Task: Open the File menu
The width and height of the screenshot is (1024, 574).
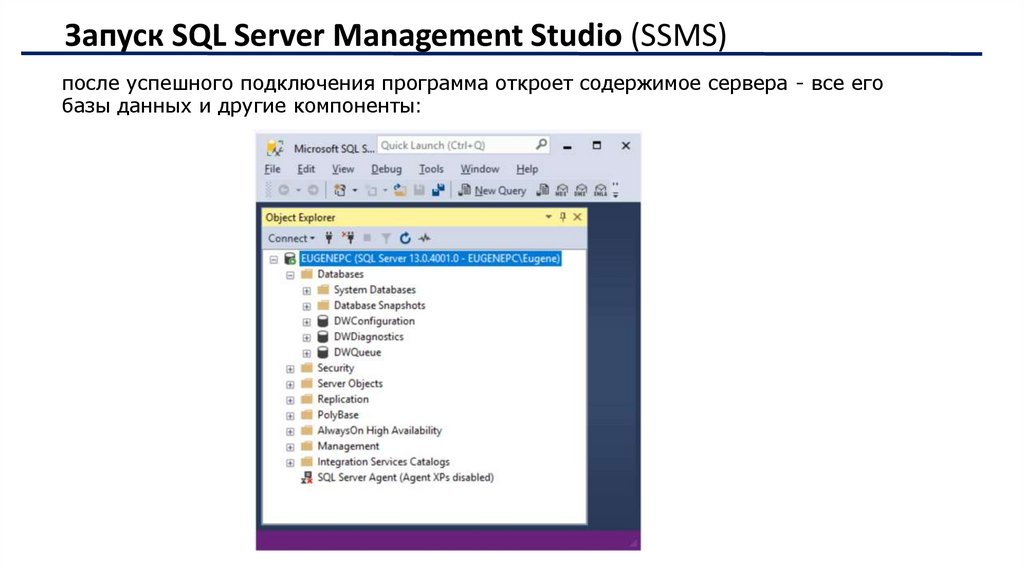Action: click(x=272, y=169)
